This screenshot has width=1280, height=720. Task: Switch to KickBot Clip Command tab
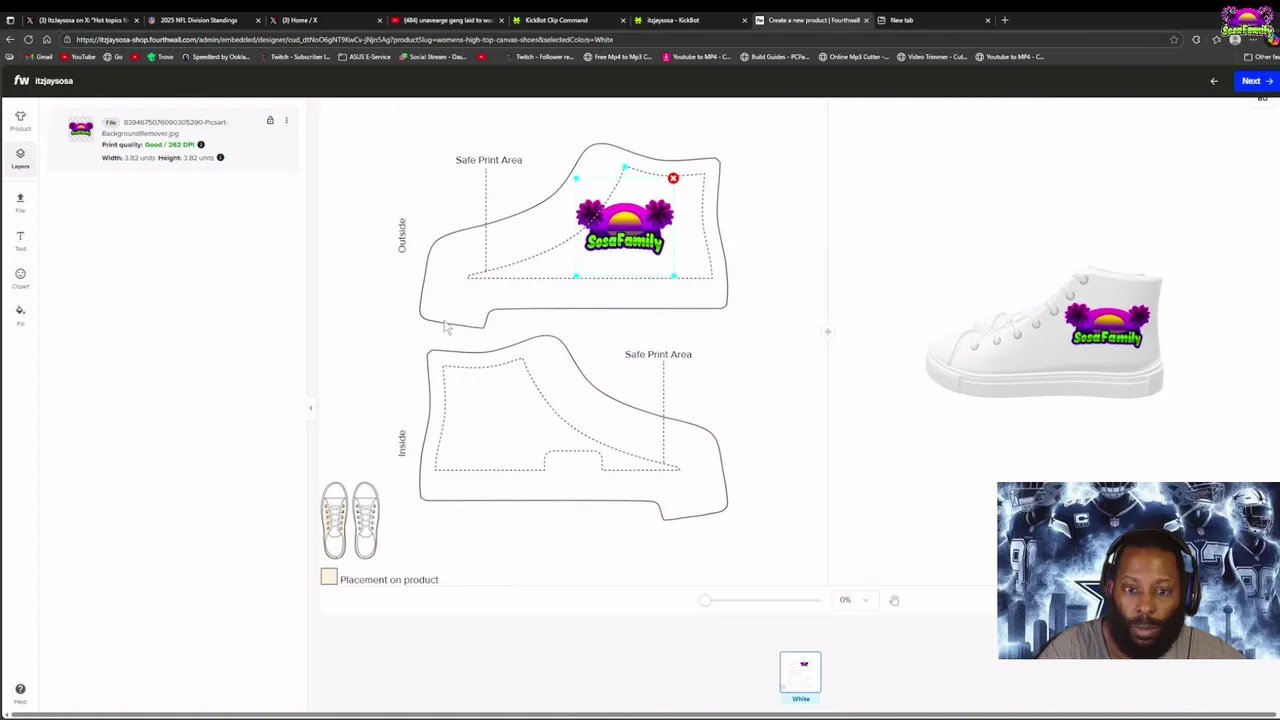point(569,20)
